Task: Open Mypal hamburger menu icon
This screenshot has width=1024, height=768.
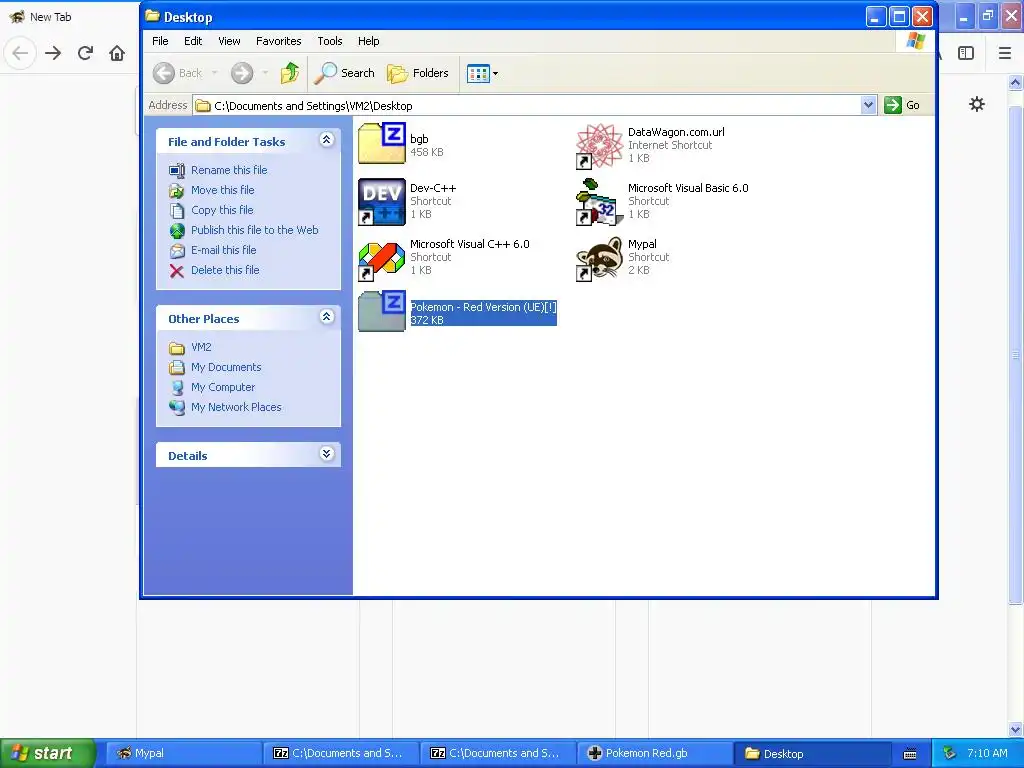Action: (1005, 53)
